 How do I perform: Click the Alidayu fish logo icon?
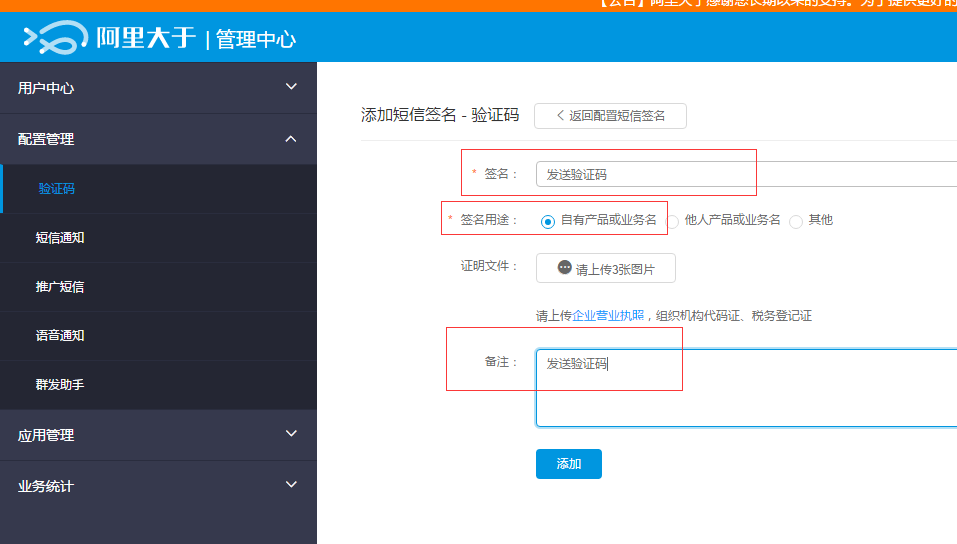pos(55,37)
